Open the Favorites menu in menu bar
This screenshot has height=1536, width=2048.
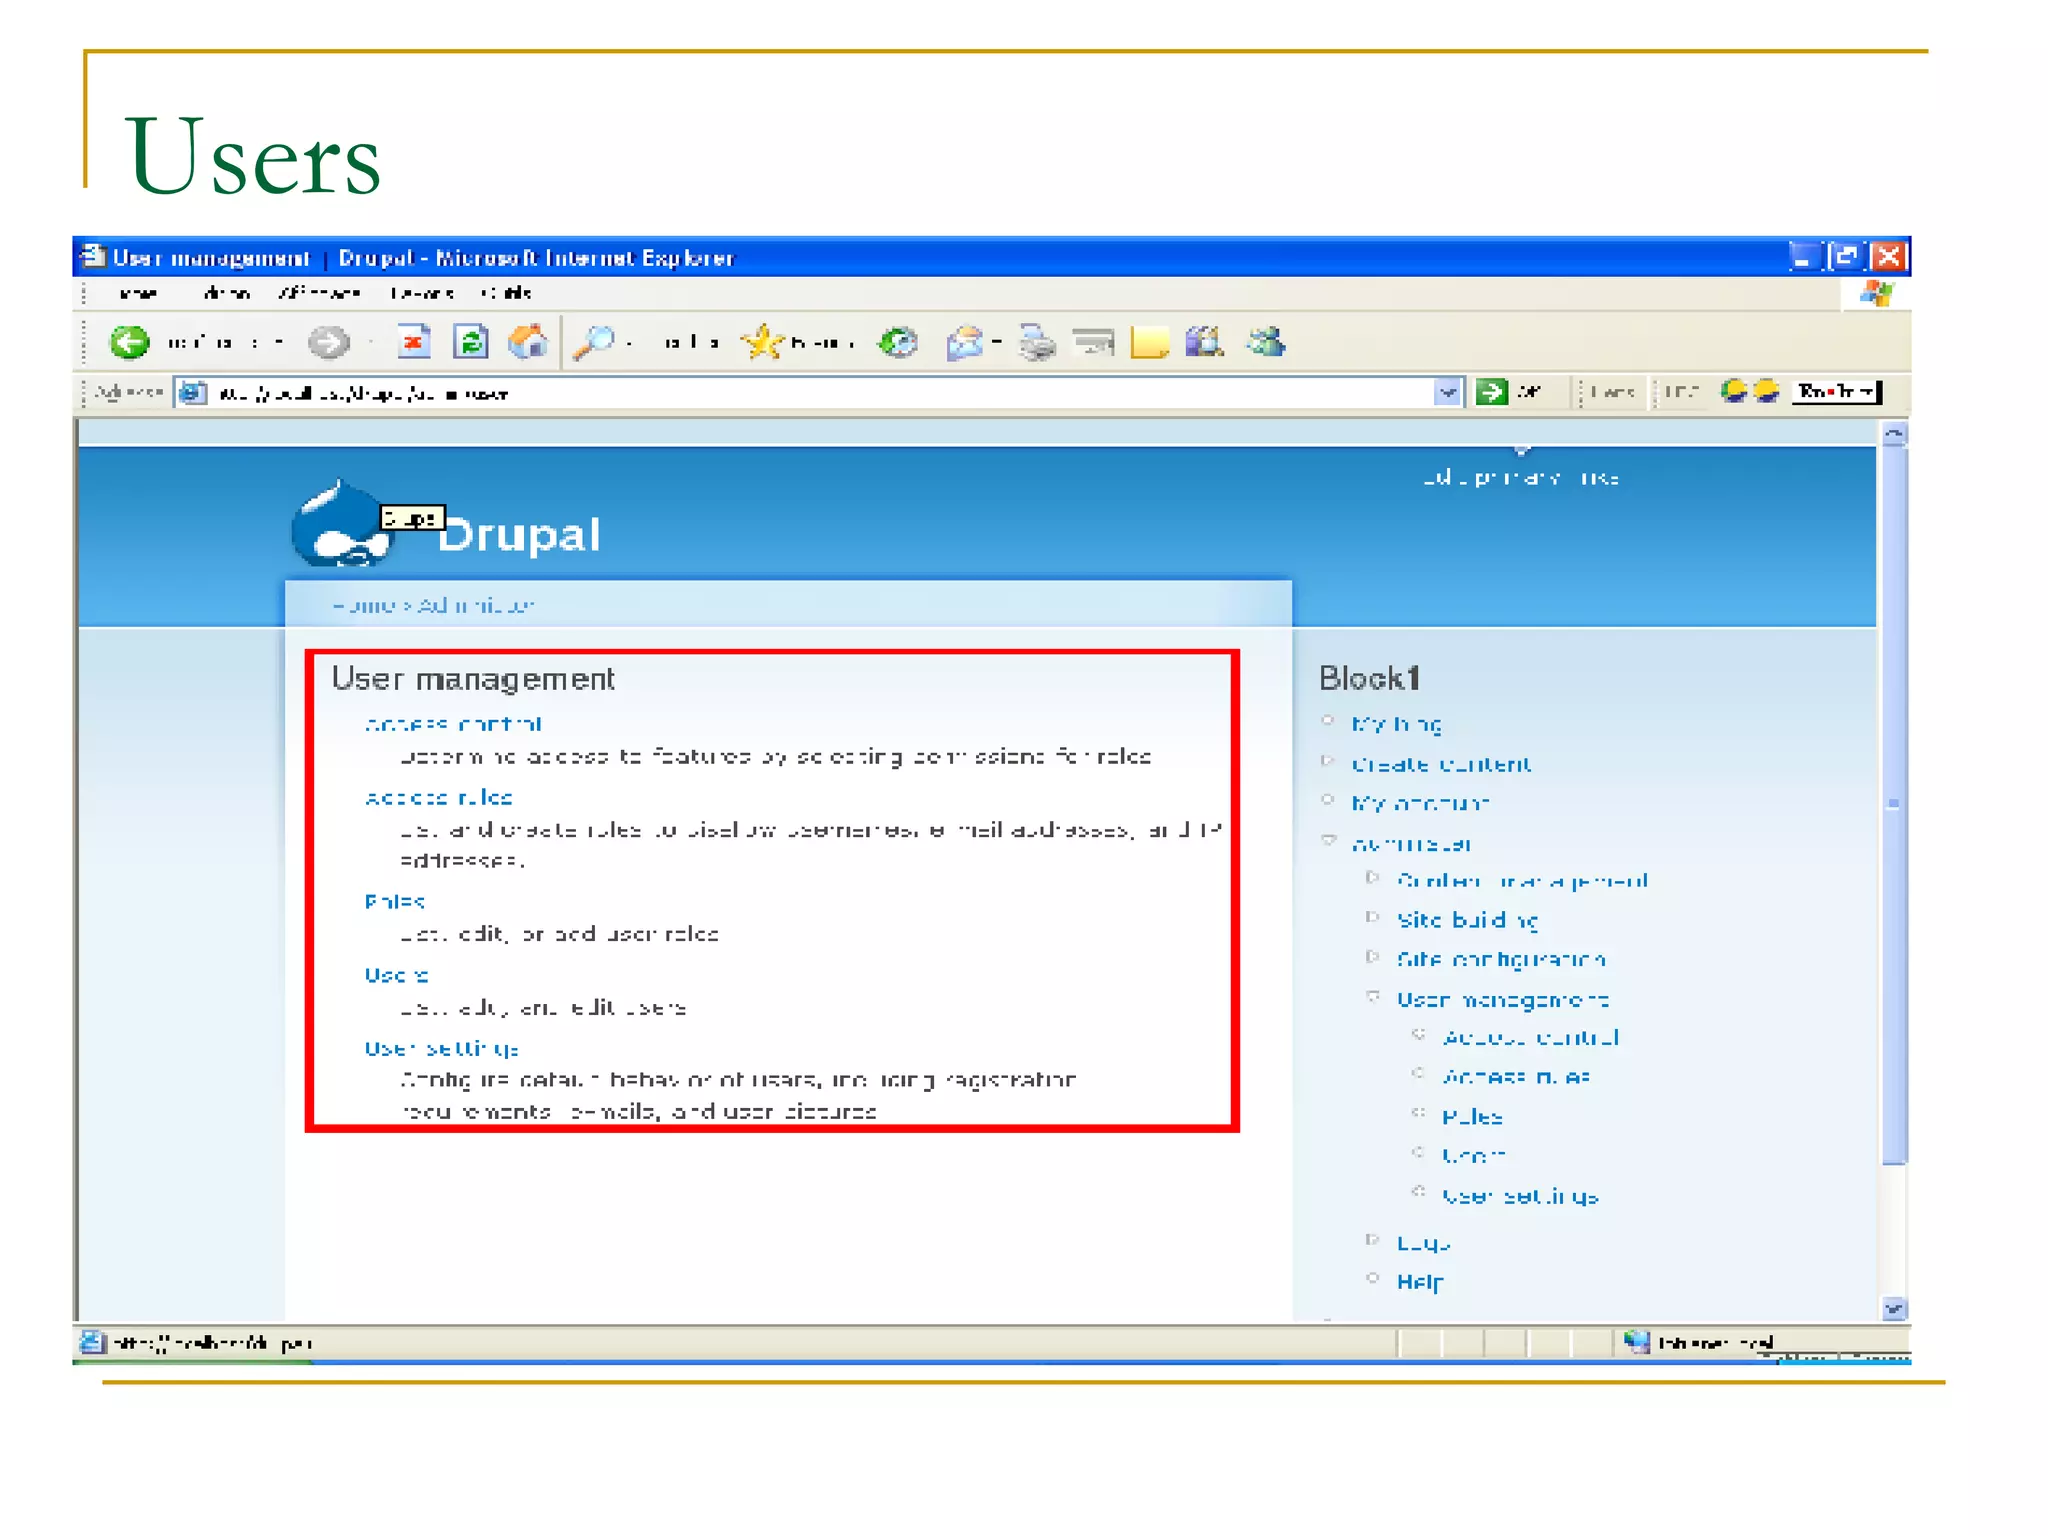[x=319, y=293]
